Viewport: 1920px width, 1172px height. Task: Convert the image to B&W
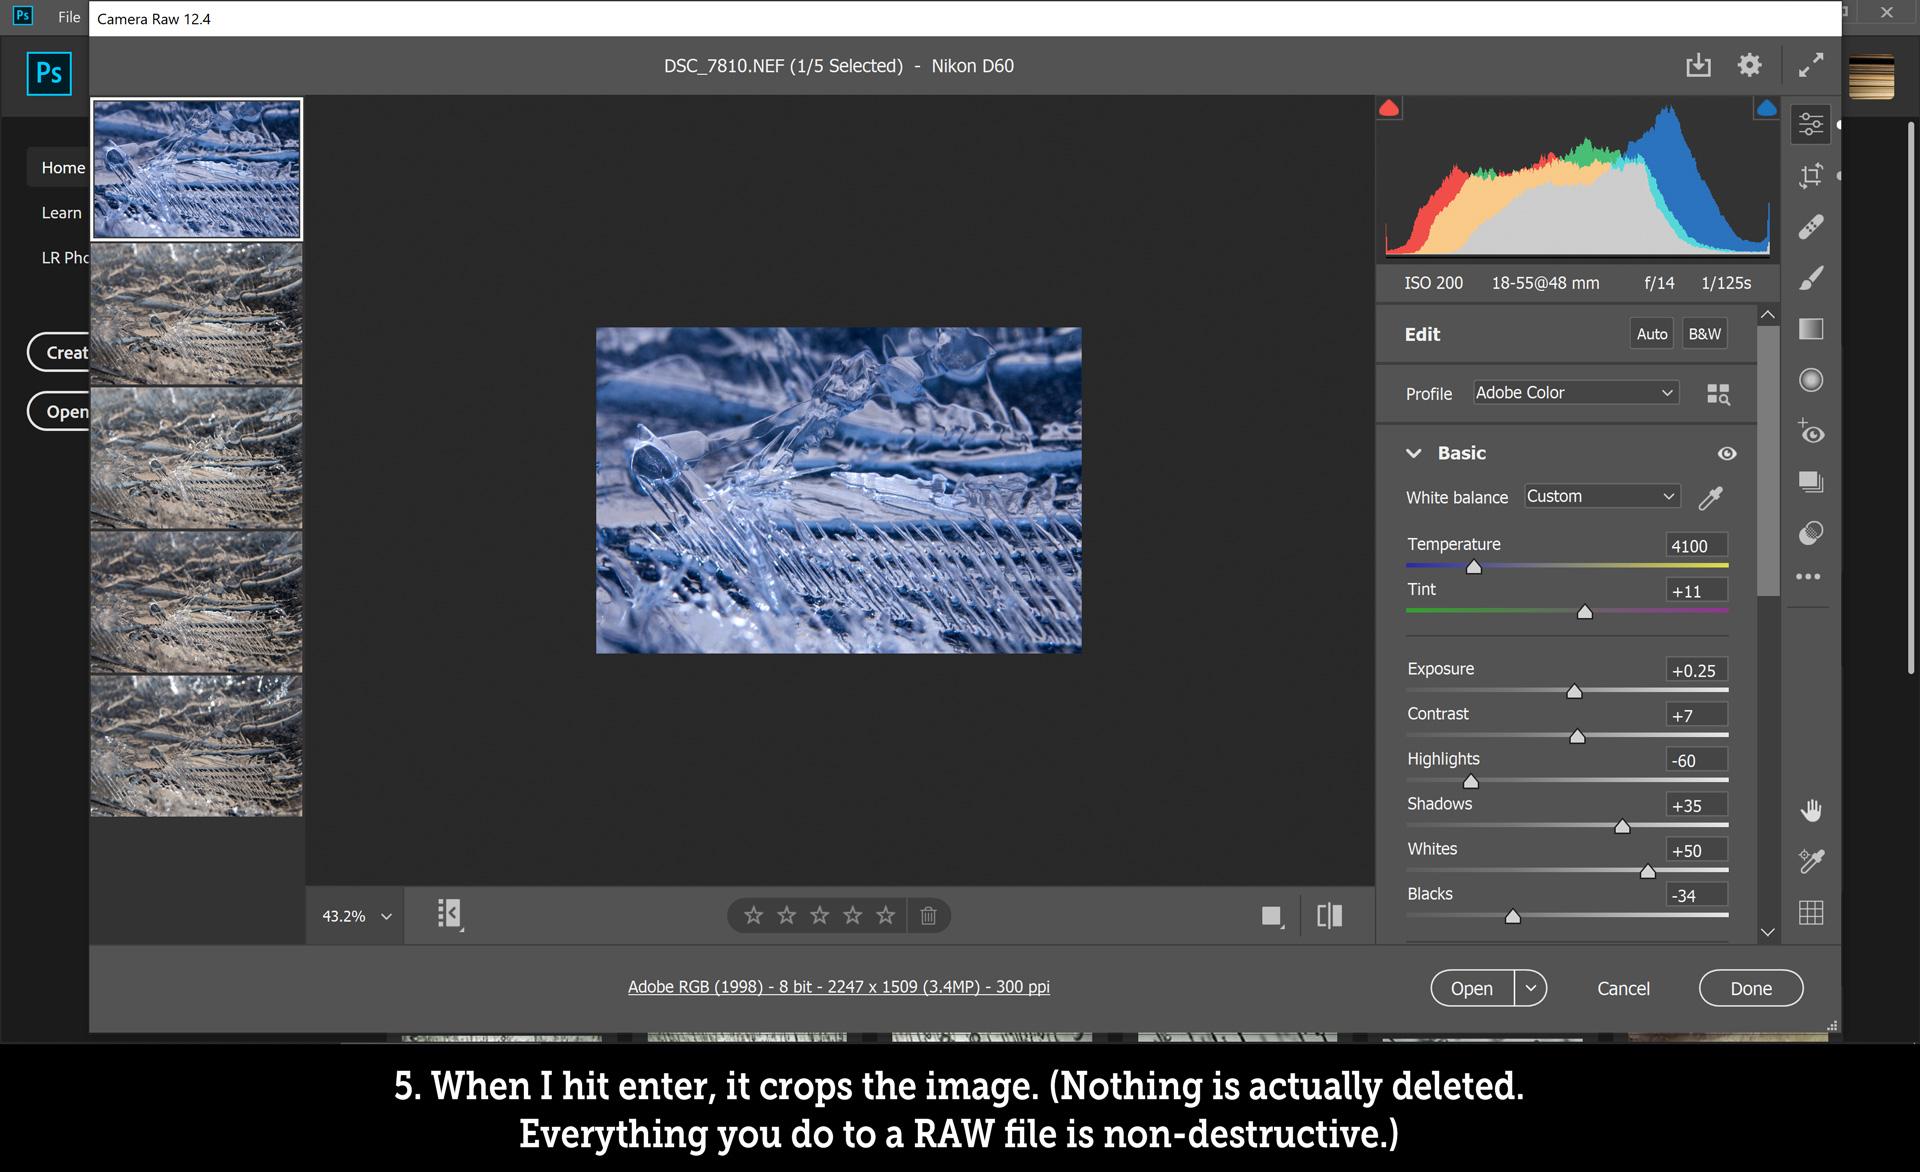[1704, 333]
